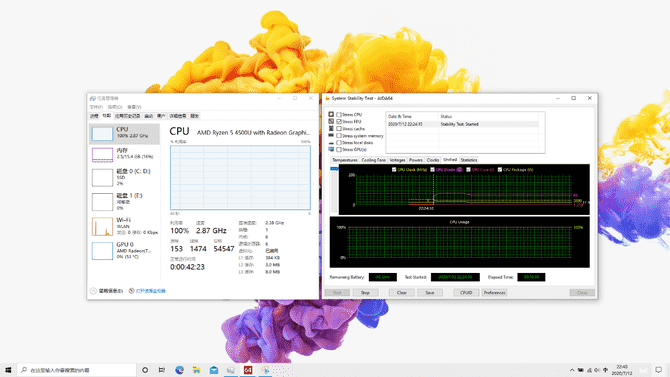Open the Cooling Fans tab in AIDA64

(x=373, y=160)
